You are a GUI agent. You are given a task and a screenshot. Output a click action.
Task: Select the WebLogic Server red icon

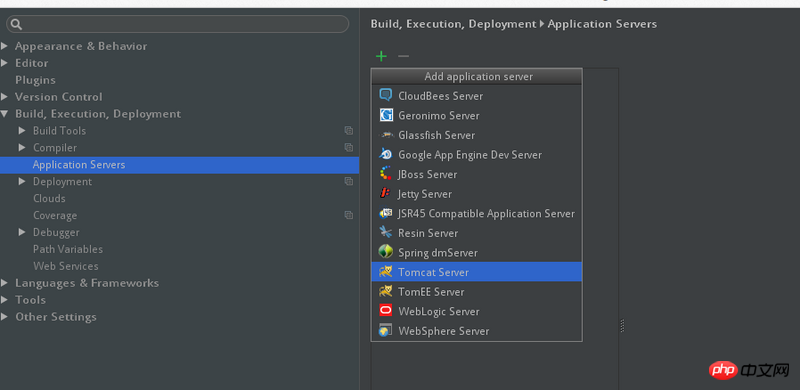pyautogui.click(x=386, y=311)
